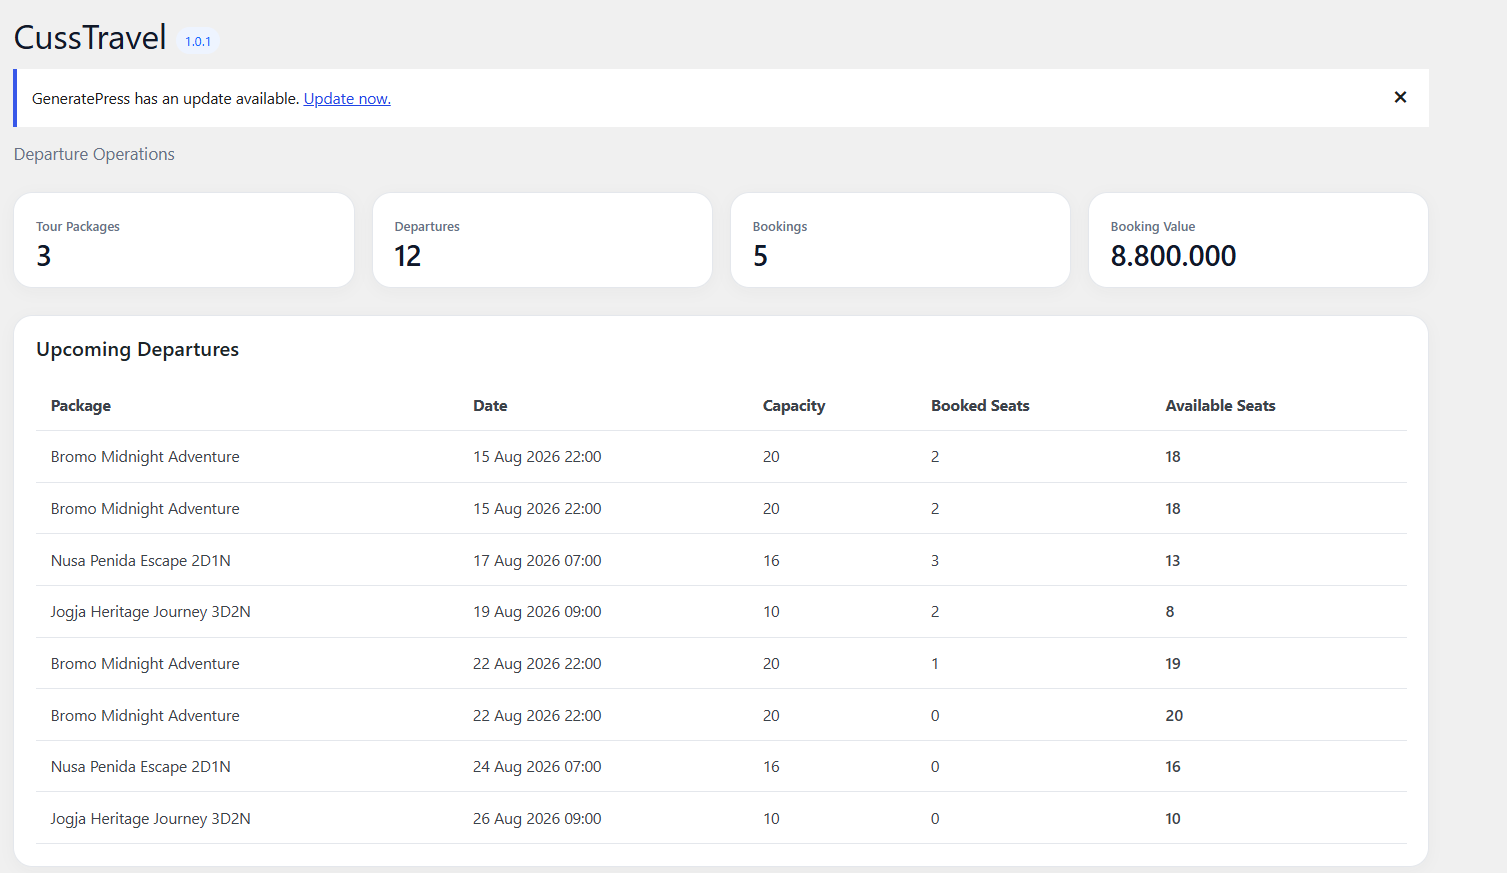
Task: Click the Update now link
Action: coord(347,98)
